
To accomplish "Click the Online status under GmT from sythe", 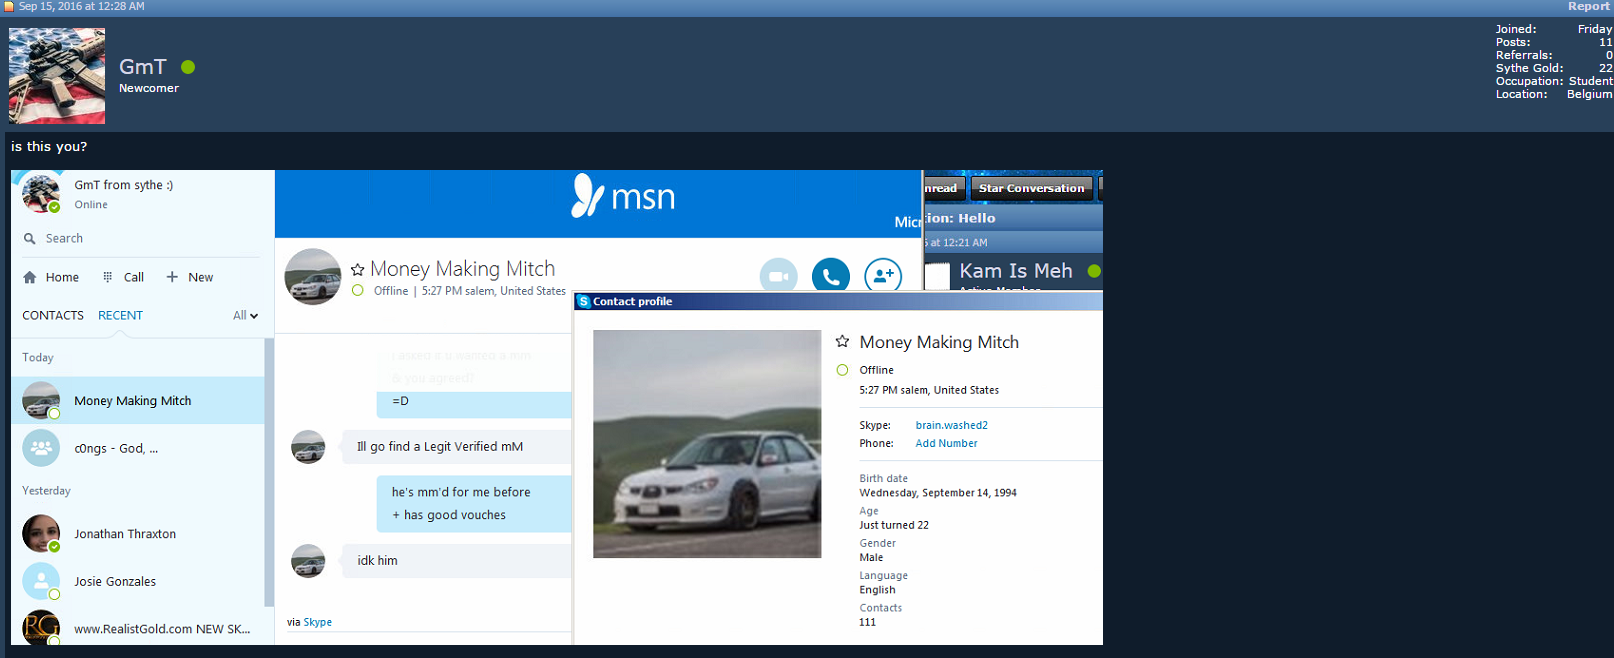I will [x=91, y=205].
